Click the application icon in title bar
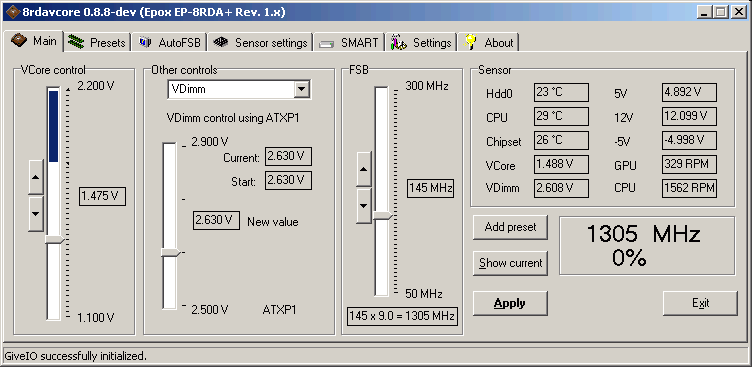752x367 pixels. (12, 12)
